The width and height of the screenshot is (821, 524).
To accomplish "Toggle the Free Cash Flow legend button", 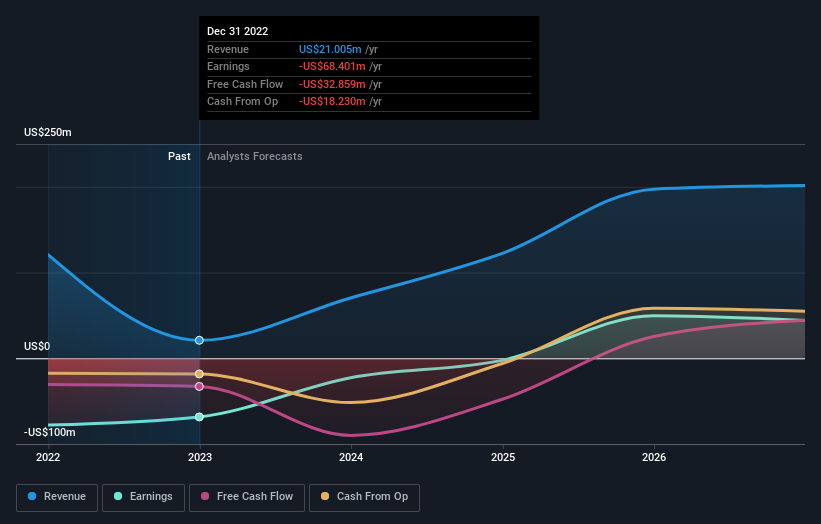I will 247,497.
